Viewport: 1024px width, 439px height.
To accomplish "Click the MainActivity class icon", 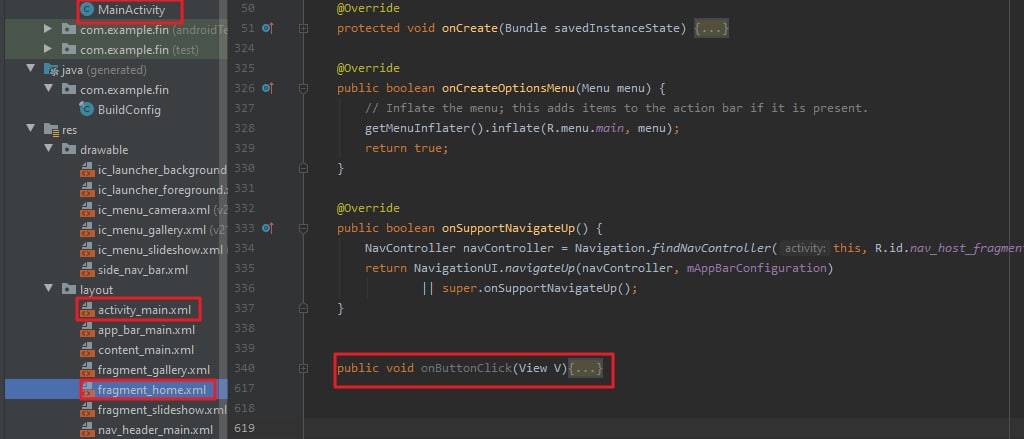I will pyautogui.click(x=86, y=10).
